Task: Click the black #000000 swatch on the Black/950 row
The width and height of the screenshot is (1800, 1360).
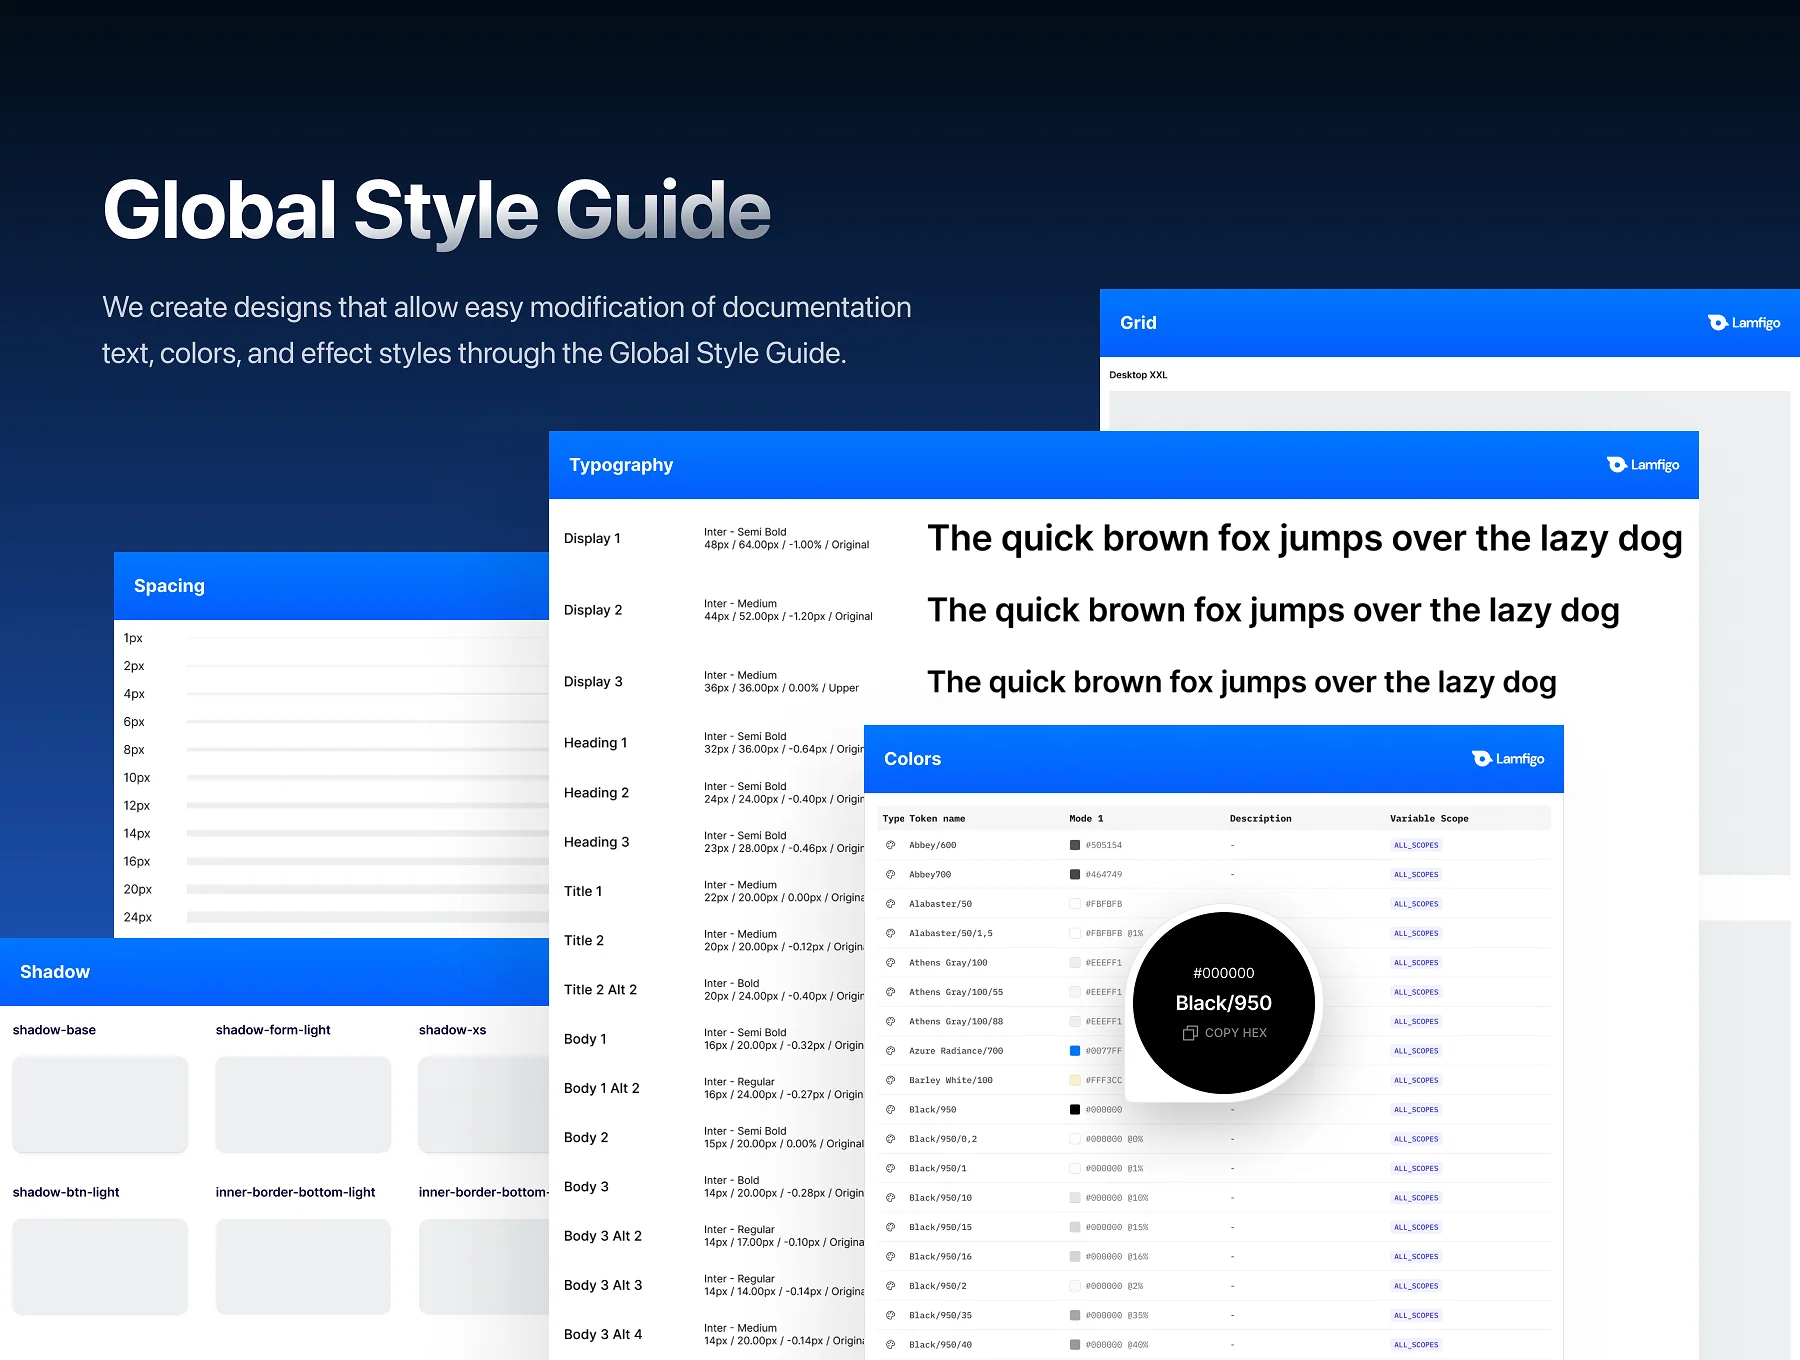Action: [1075, 1110]
